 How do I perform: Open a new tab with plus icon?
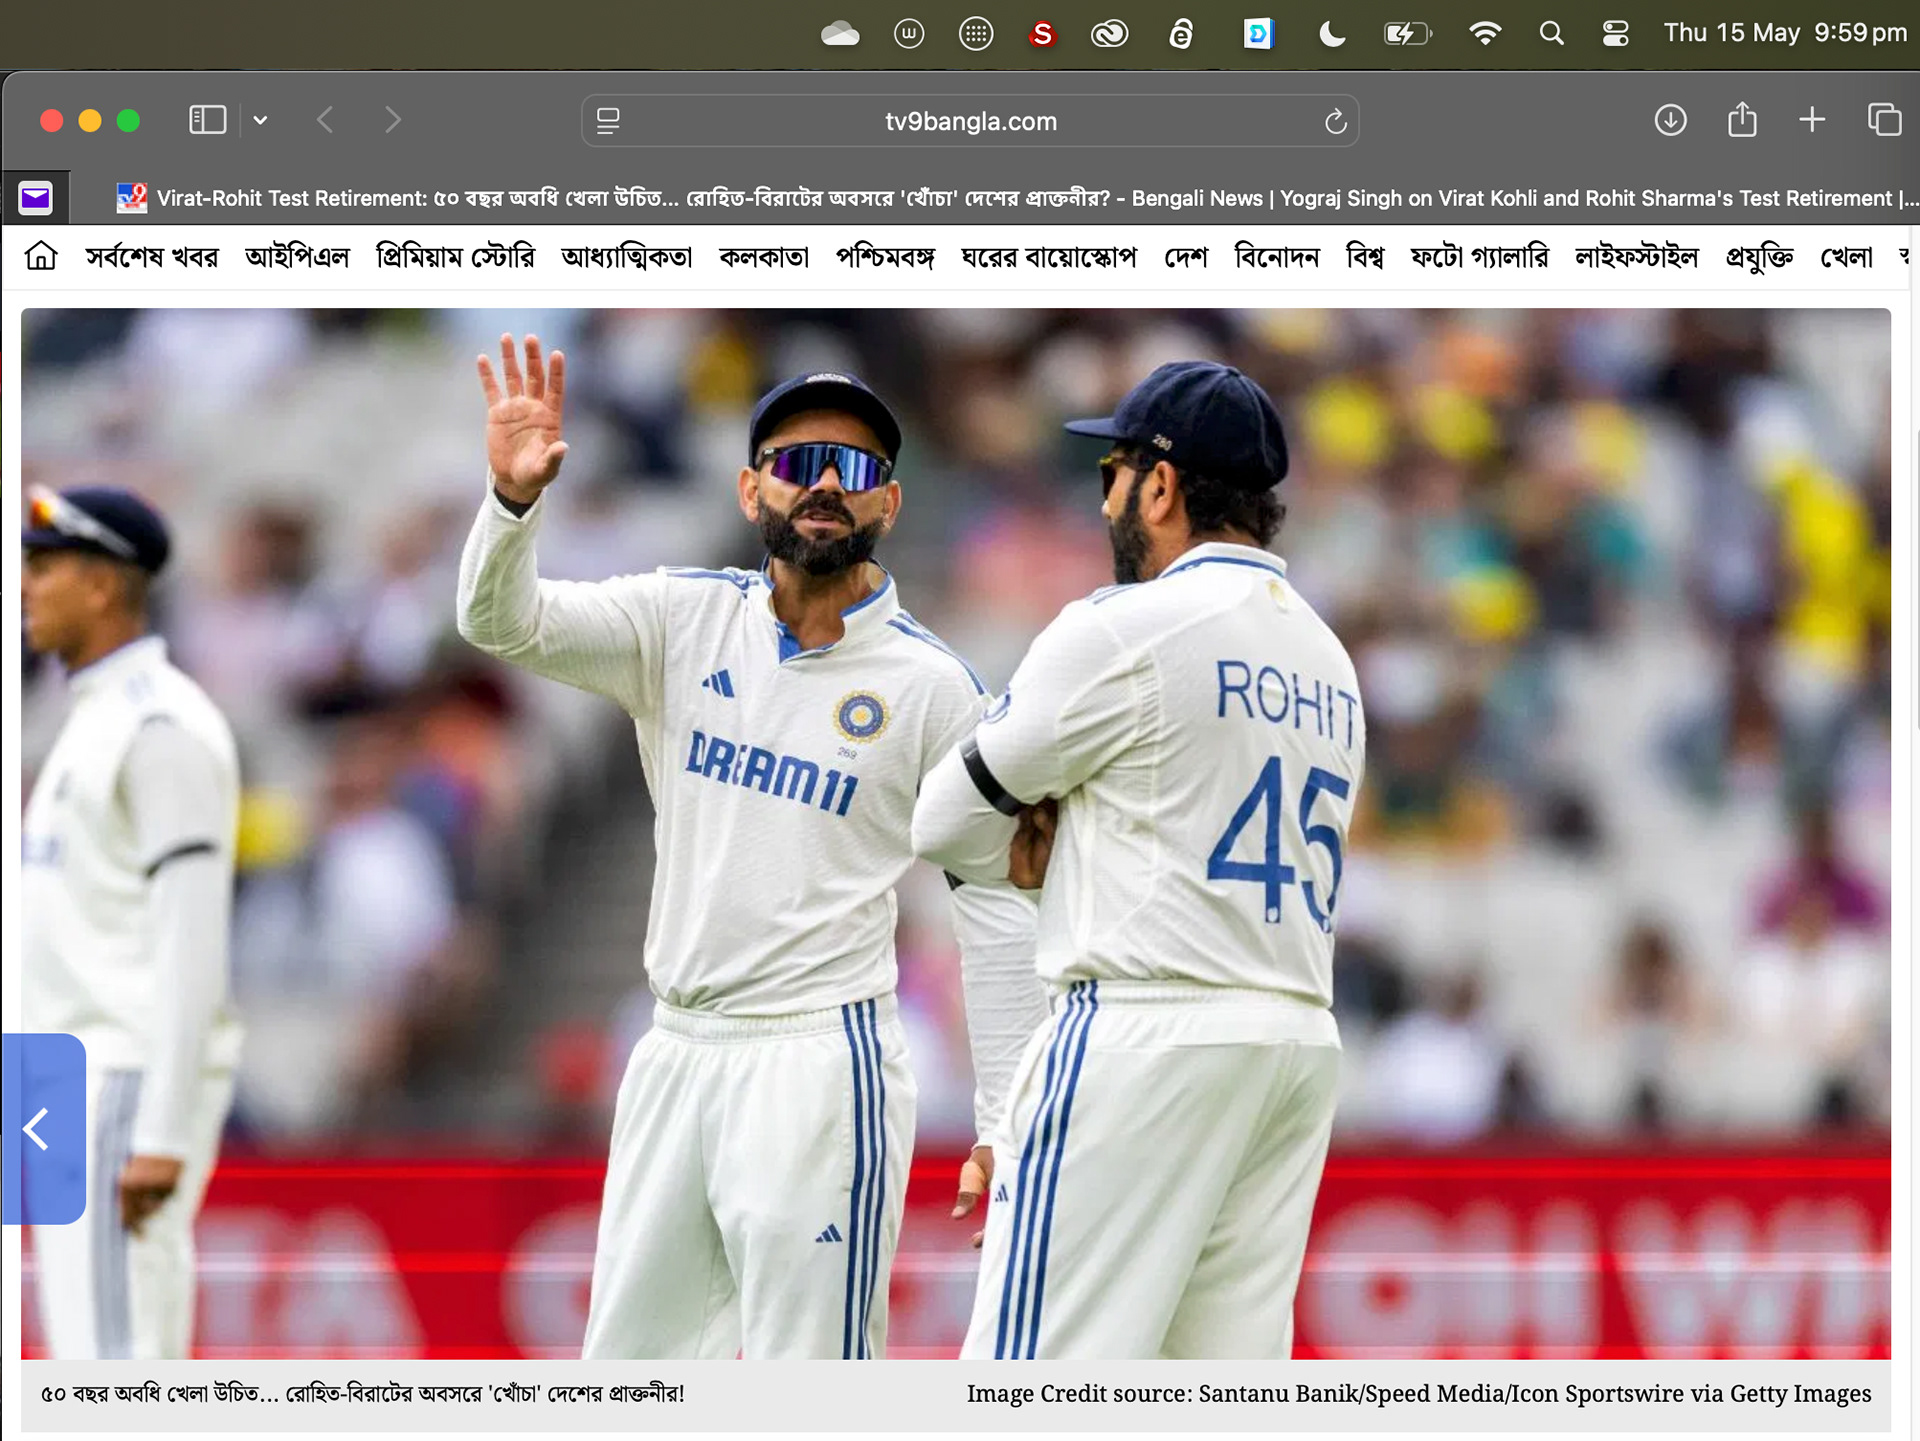(x=1812, y=120)
